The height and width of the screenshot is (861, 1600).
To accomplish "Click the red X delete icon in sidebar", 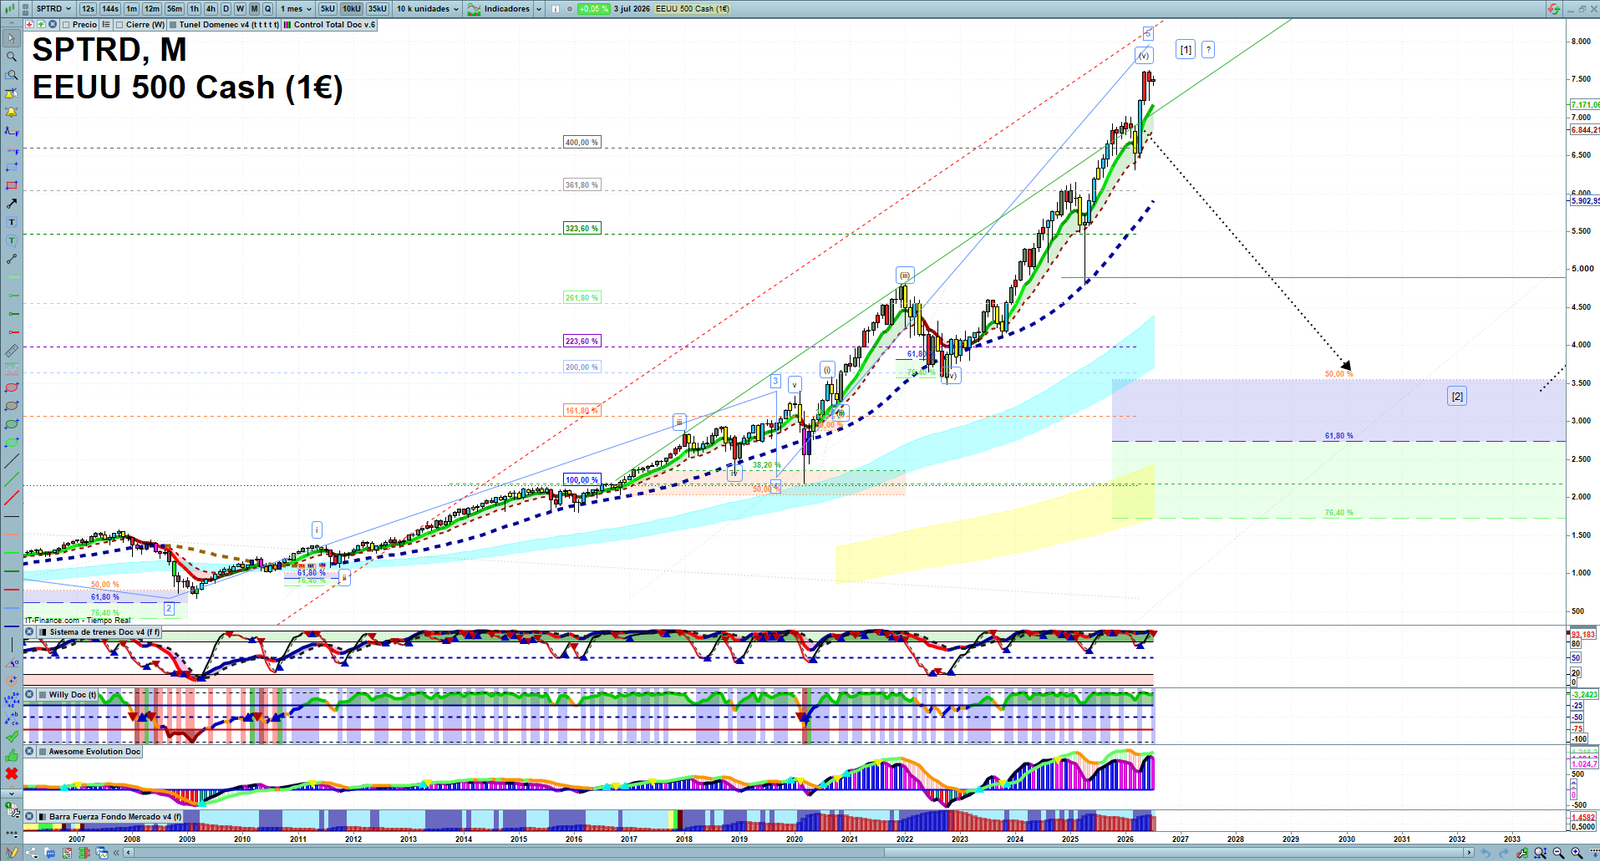I will click(12, 774).
